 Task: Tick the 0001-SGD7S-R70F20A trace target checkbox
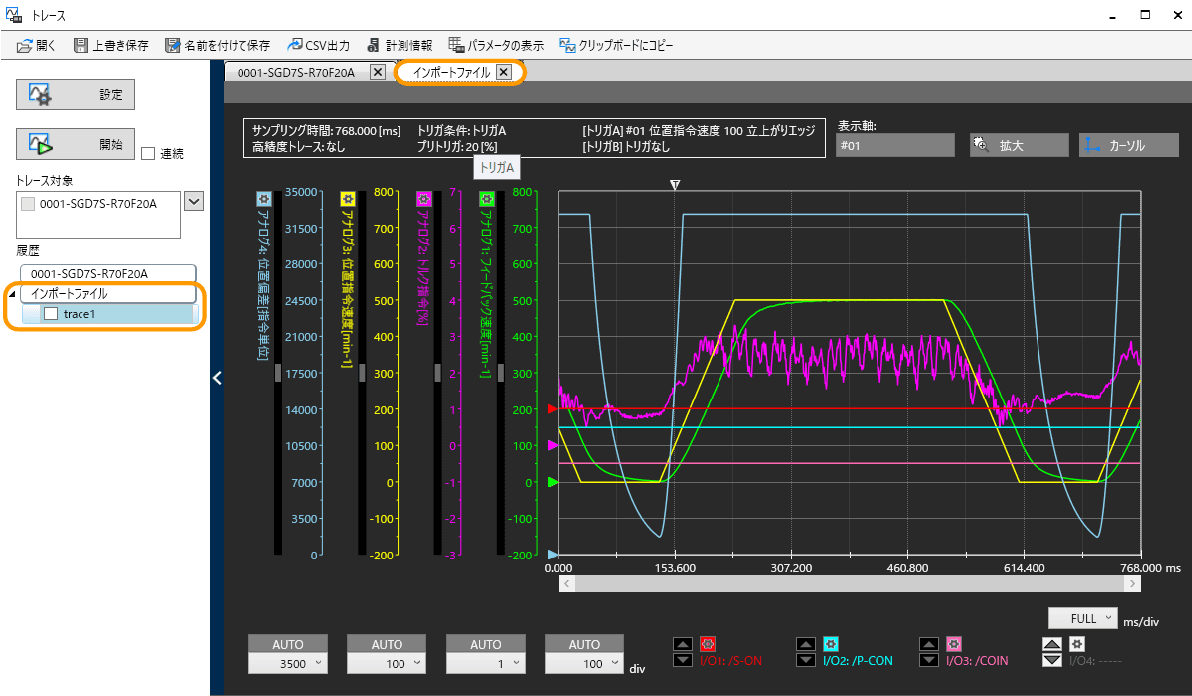[28, 203]
